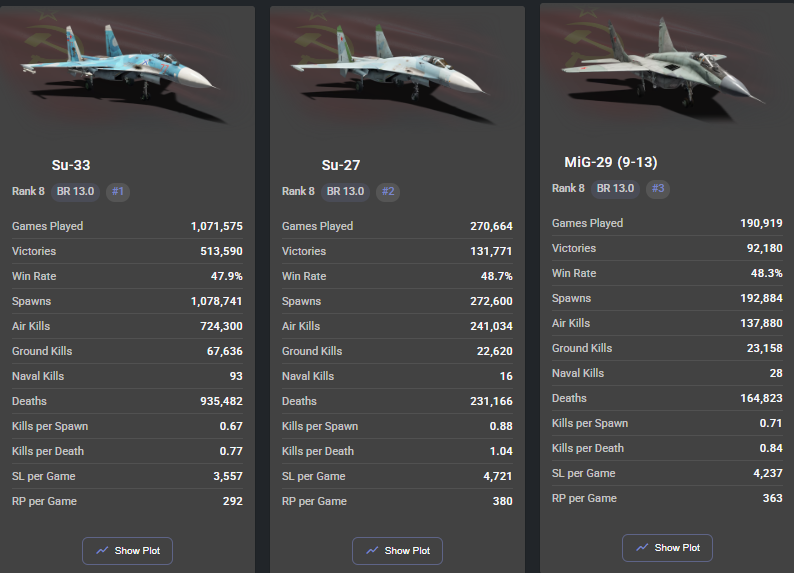
Task: Select the MiG-29 (9-13) title
Action: point(610,162)
